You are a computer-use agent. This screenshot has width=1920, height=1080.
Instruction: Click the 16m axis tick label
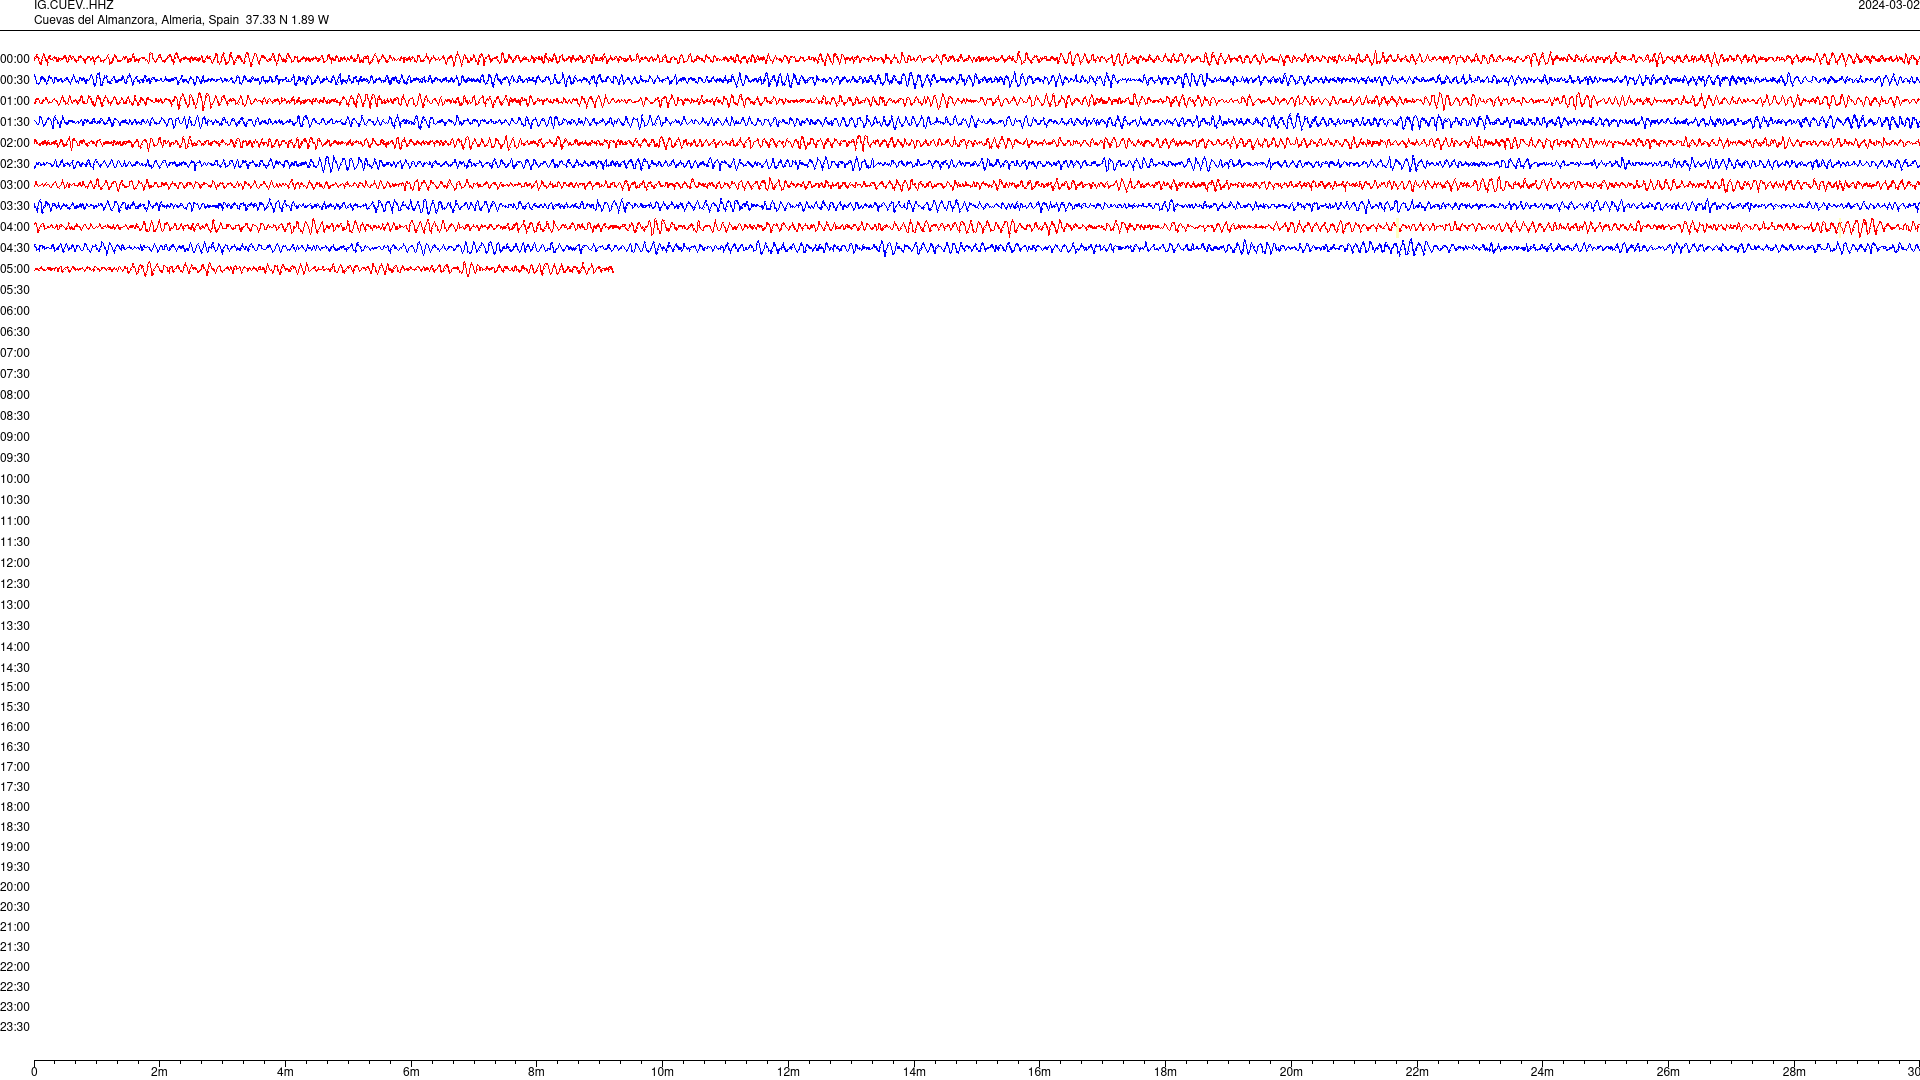(1039, 1072)
